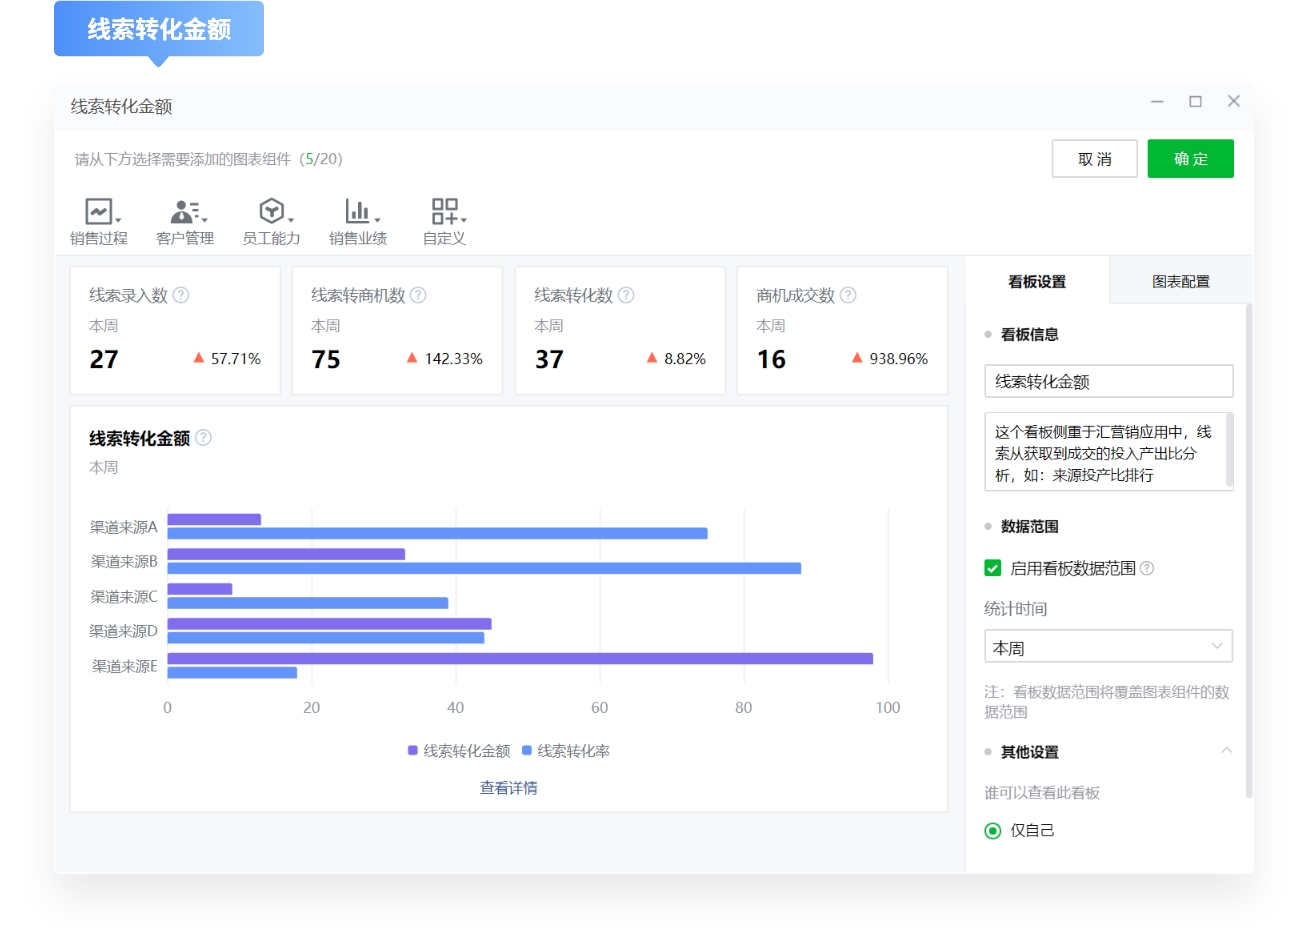Disable the 启用看板数据范围 checkbox
The height and width of the screenshot is (952, 1308).
point(992,568)
